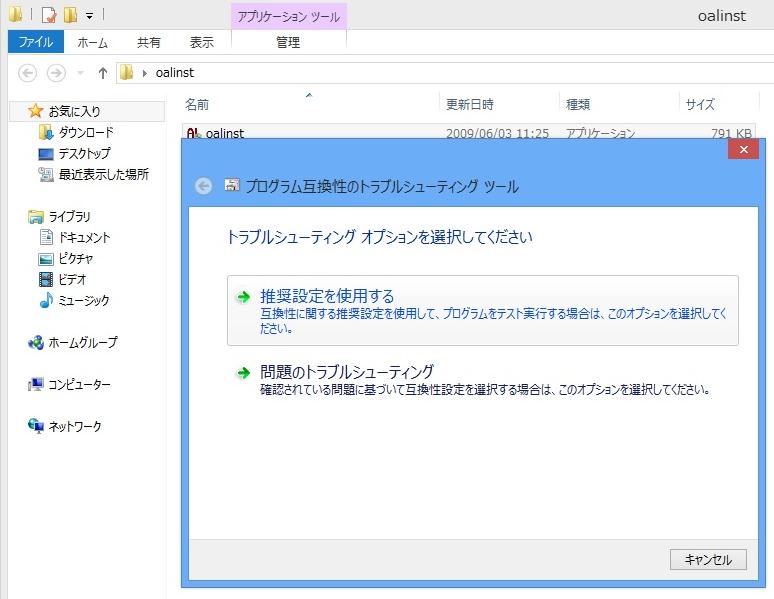774x599 pixels.
Task: Open the ビデオ library
Action: 72,280
